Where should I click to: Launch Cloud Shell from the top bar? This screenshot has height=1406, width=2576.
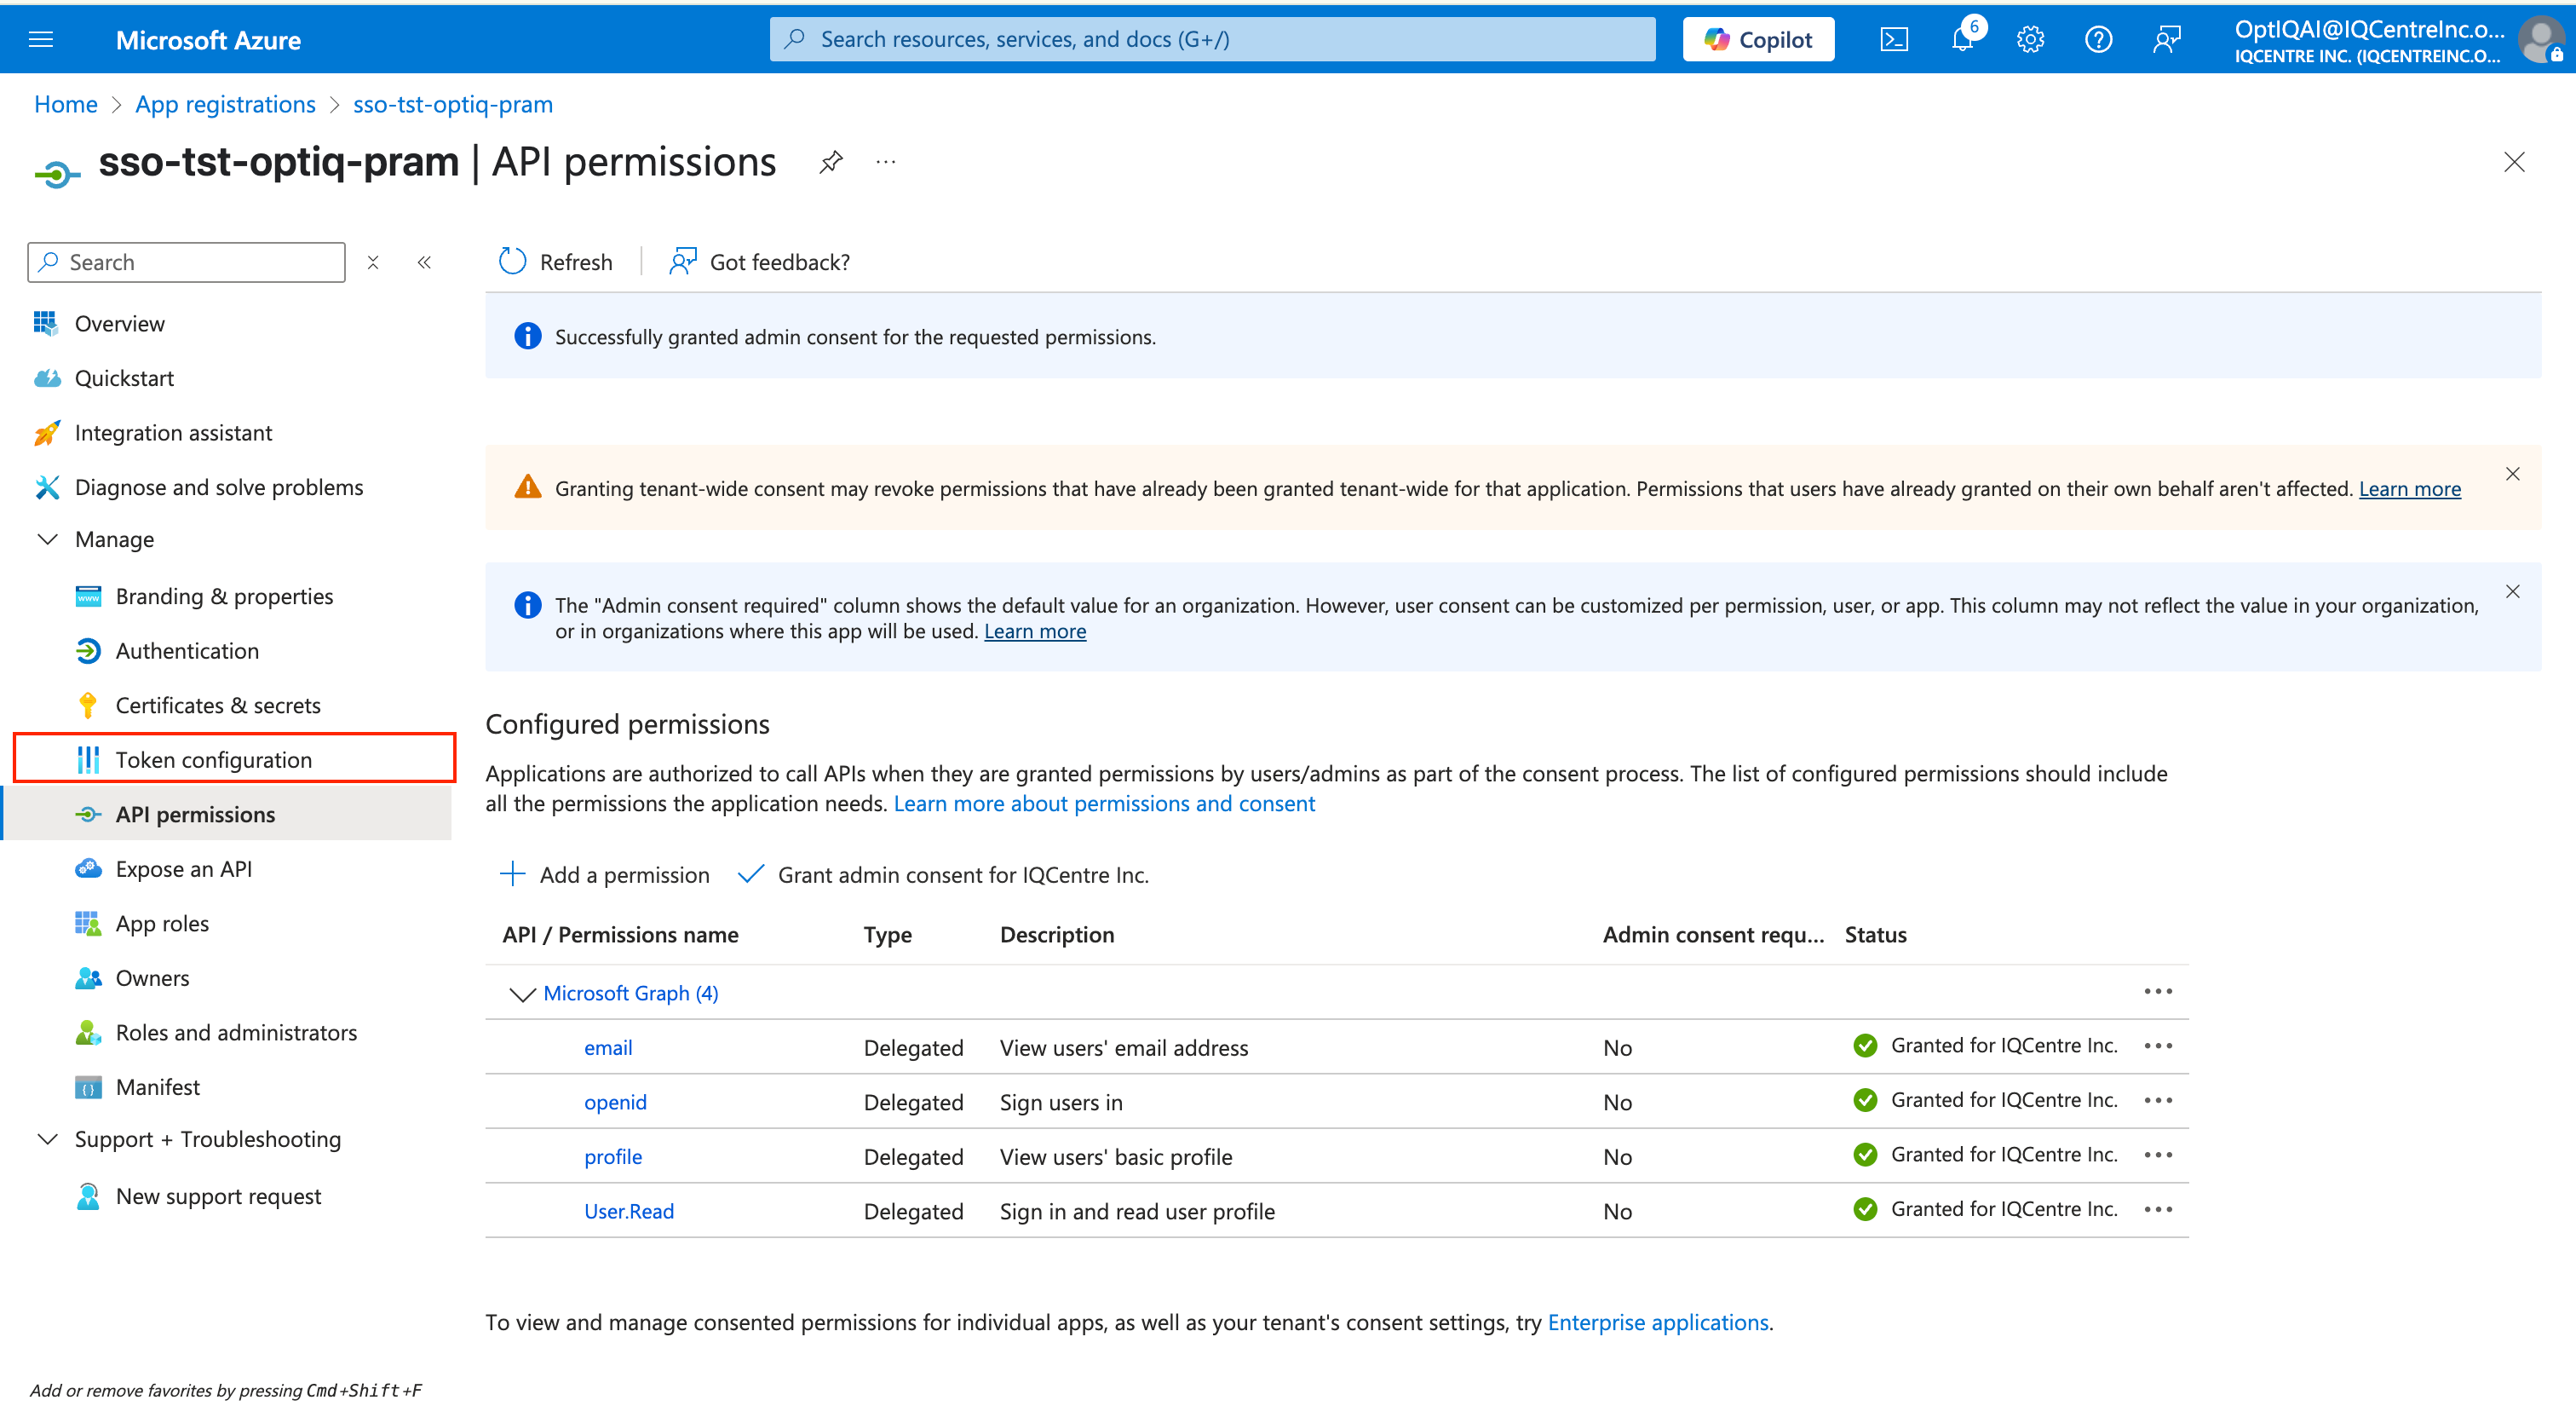click(x=1894, y=39)
